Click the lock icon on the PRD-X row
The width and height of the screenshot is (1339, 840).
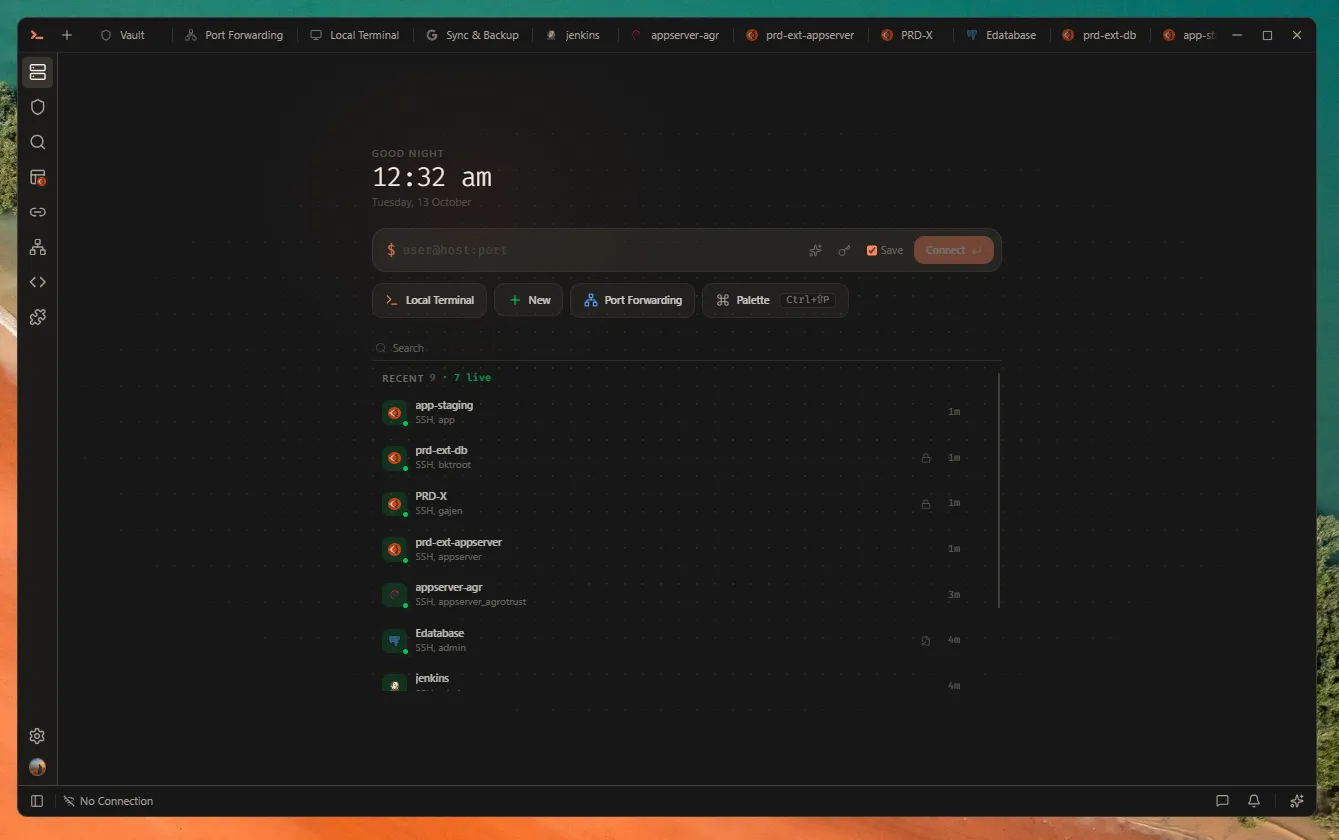926,504
